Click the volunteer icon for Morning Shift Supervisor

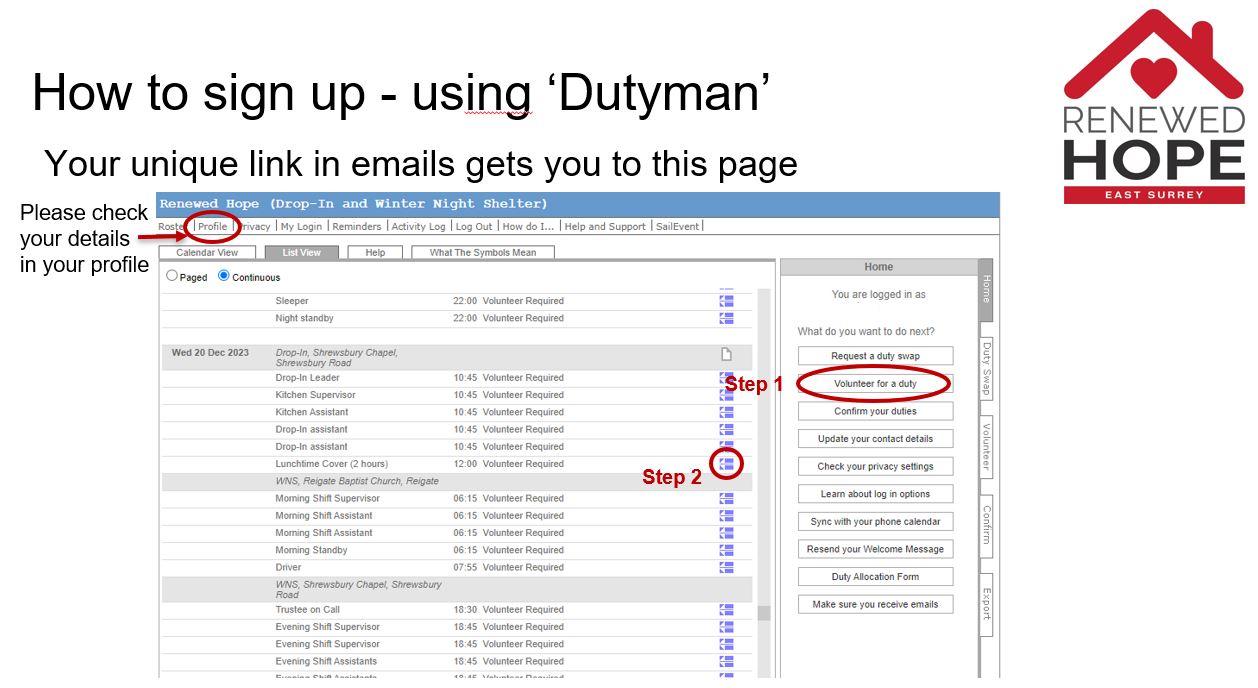(727, 498)
